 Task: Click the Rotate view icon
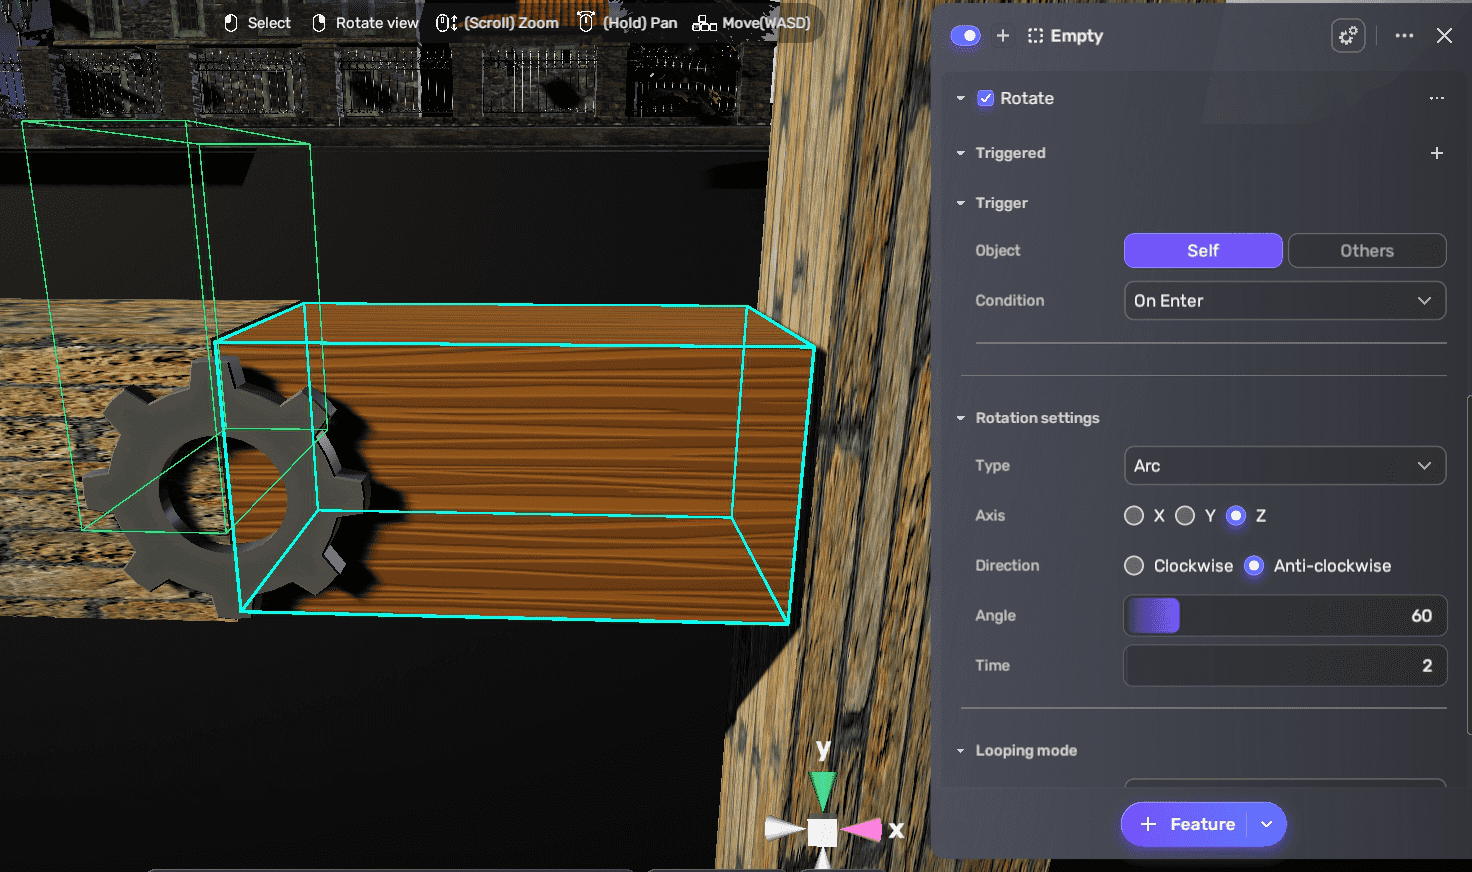(x=320, y=22)
